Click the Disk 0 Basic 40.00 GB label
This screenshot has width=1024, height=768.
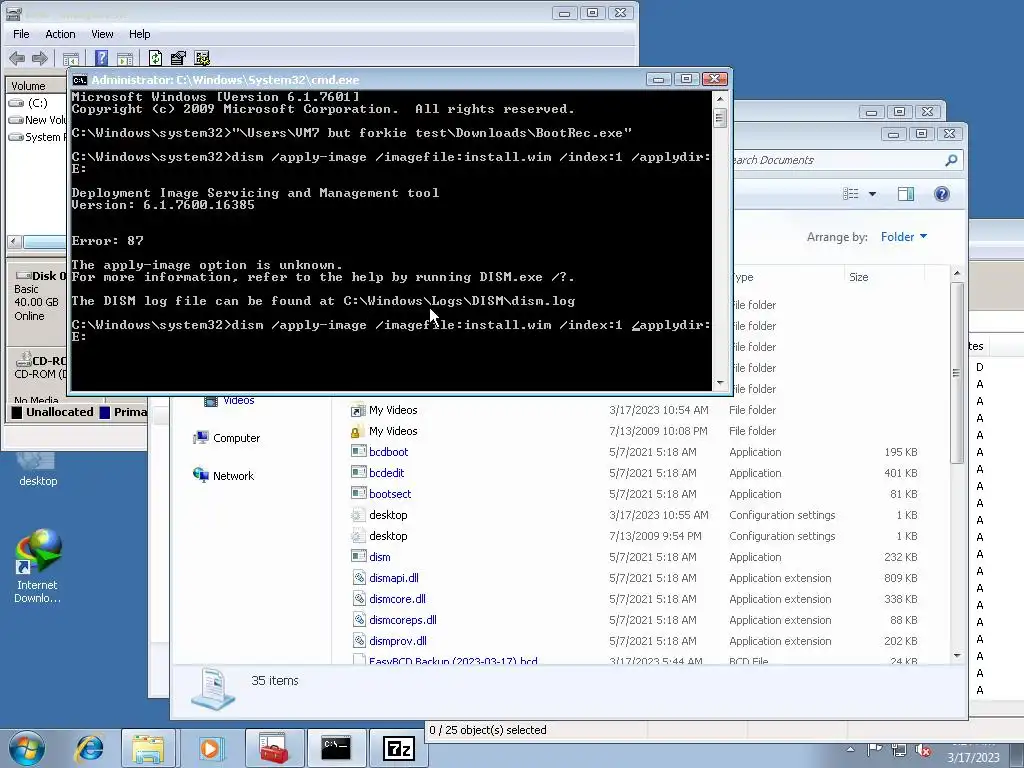pyautogui.click(x=38, y=296)
